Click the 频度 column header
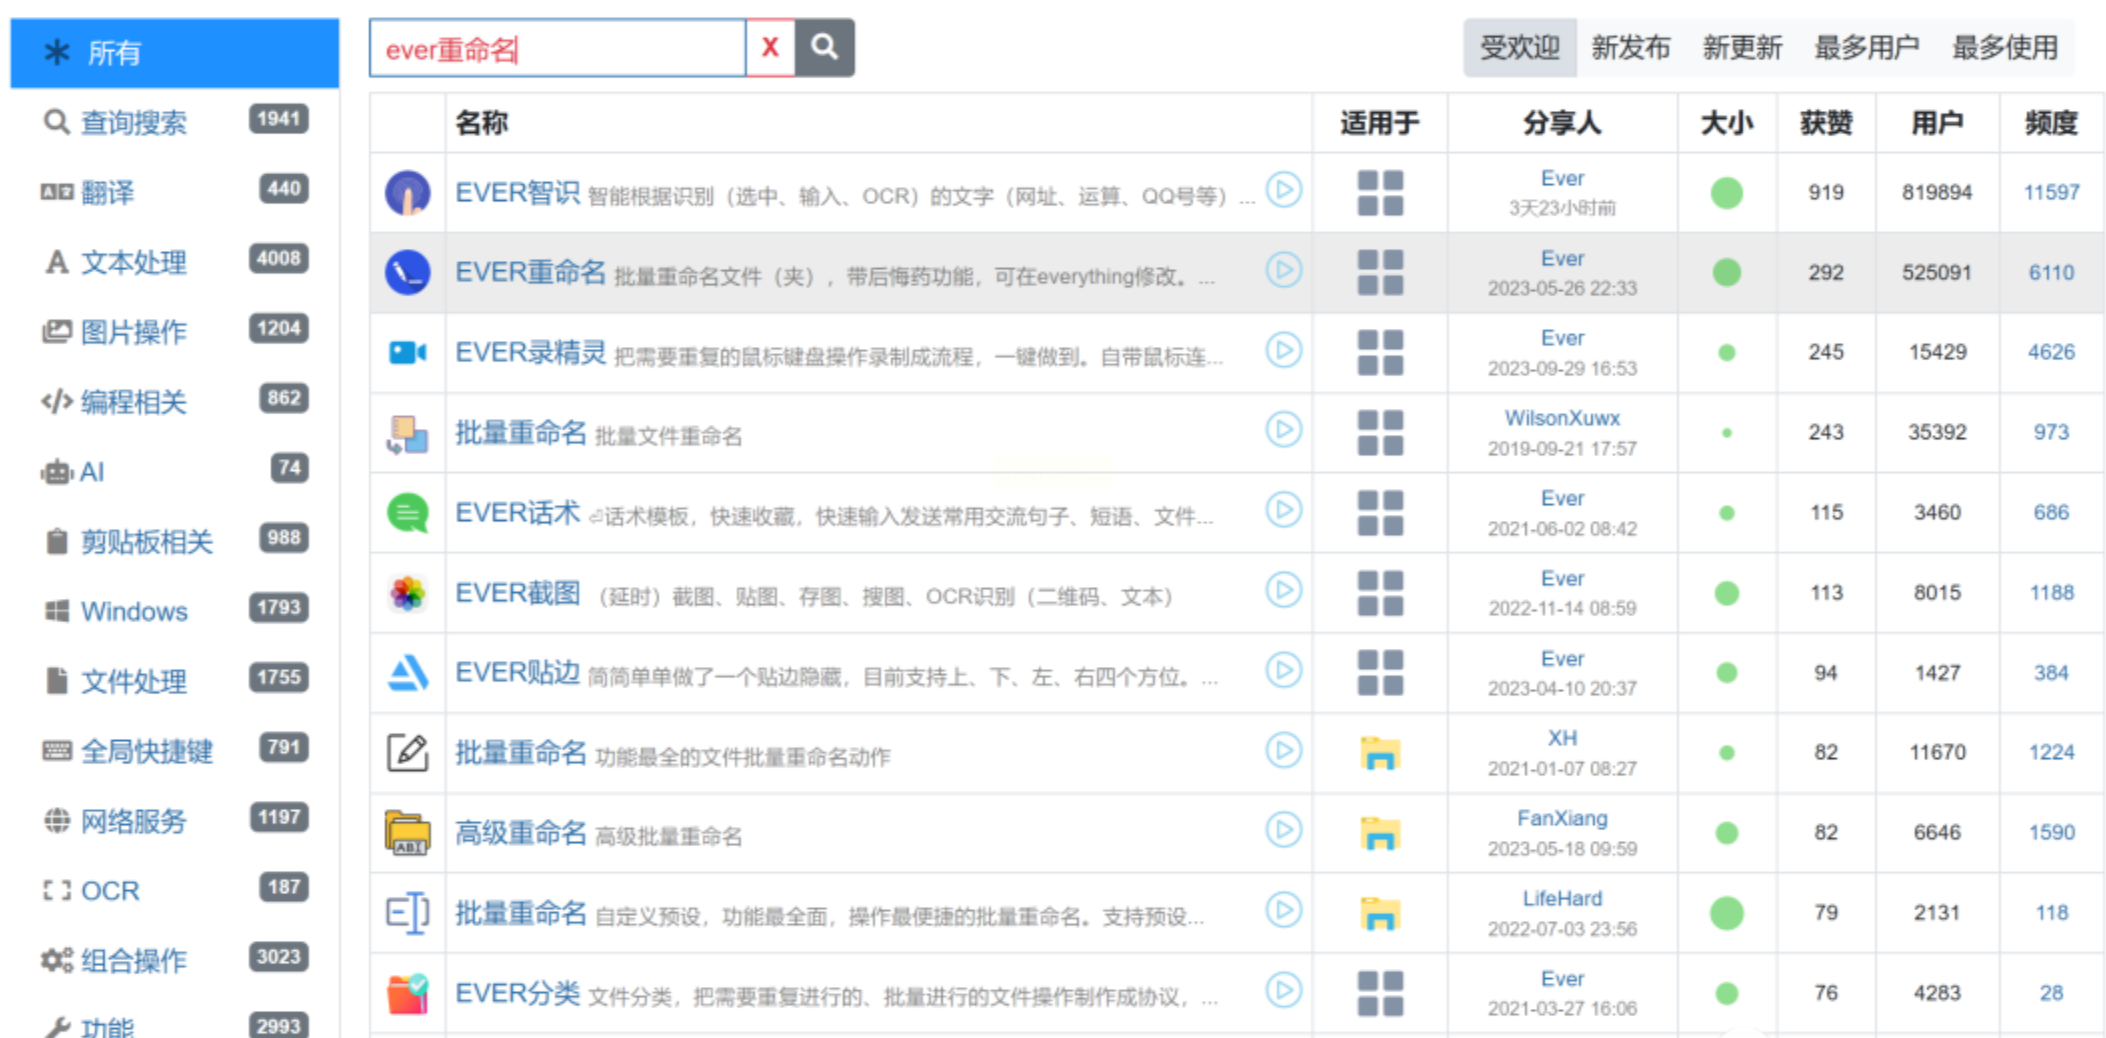 (2051, 123)
